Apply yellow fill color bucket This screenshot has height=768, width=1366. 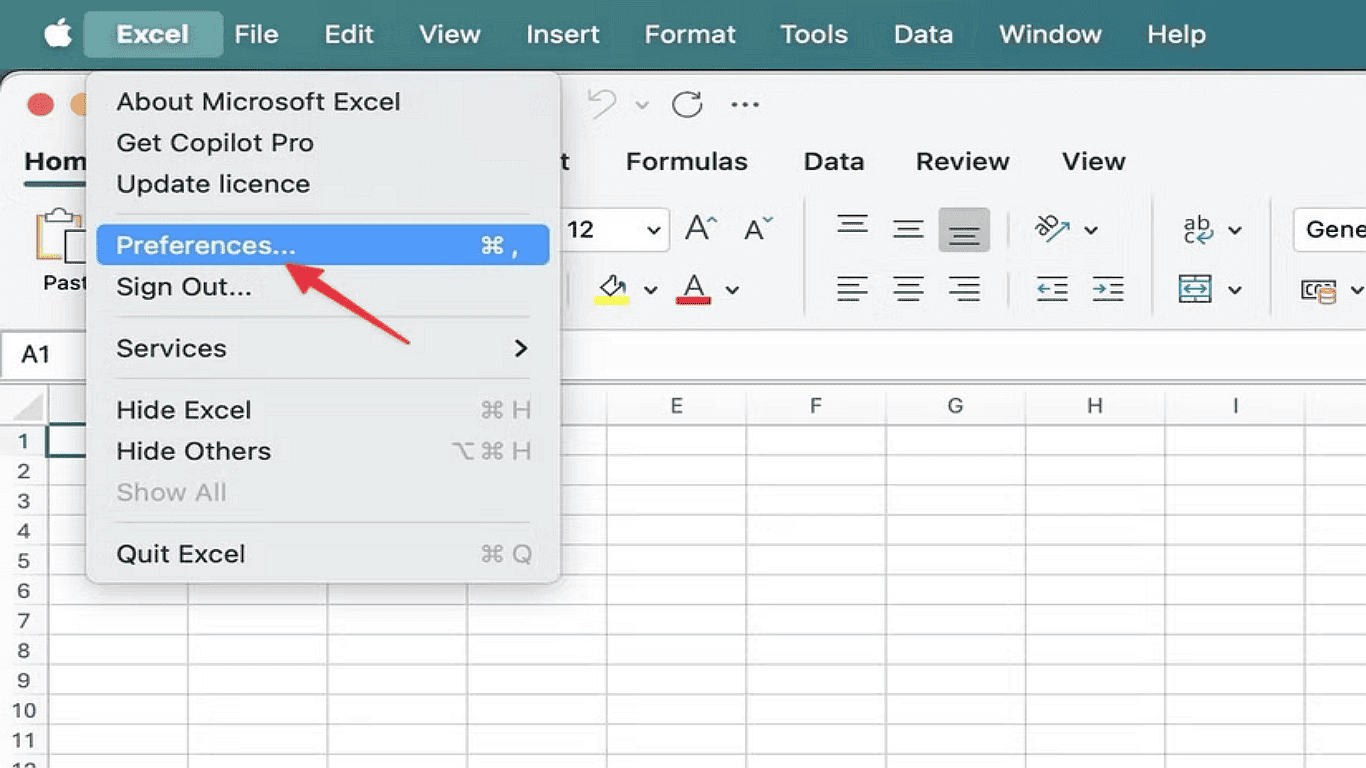click(612, 289)
